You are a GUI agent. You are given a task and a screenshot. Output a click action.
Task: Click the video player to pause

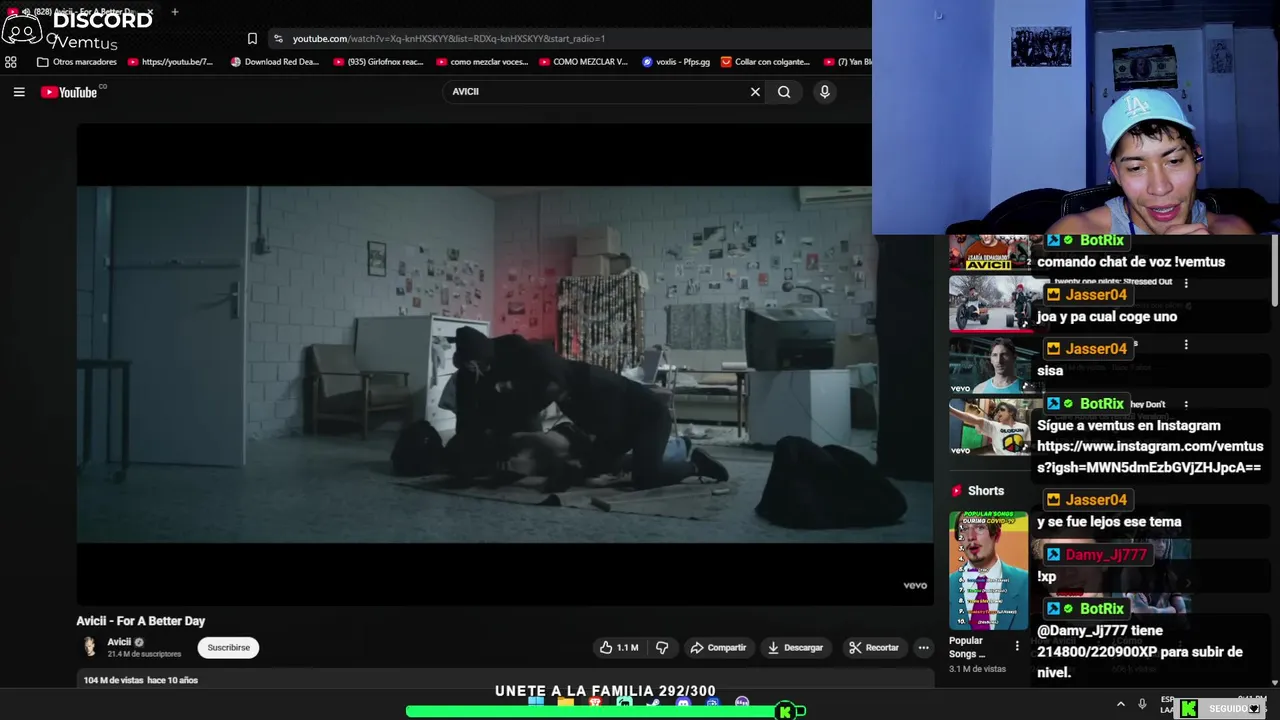tap(505, 365)
